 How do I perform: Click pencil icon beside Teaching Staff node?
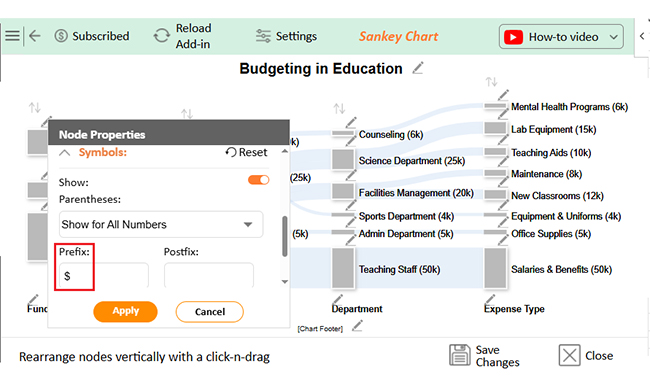pyautogui.click(x=350, y=241)
